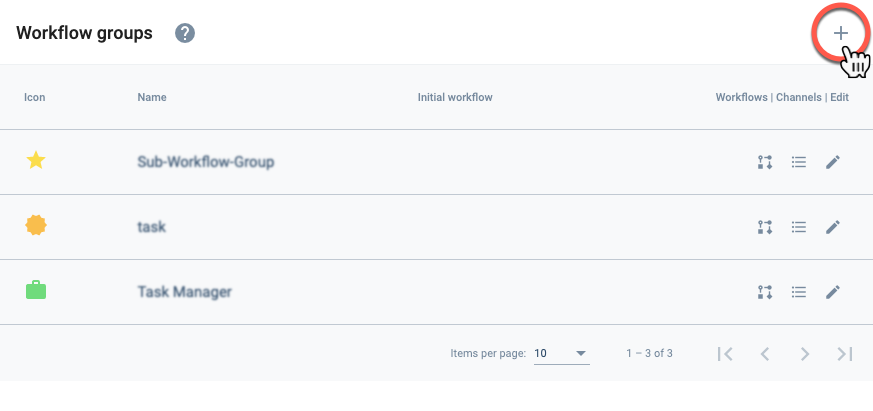Click the orange badge icon of task row
This screenshot has width=873, height=411.
tap(36, 226)
